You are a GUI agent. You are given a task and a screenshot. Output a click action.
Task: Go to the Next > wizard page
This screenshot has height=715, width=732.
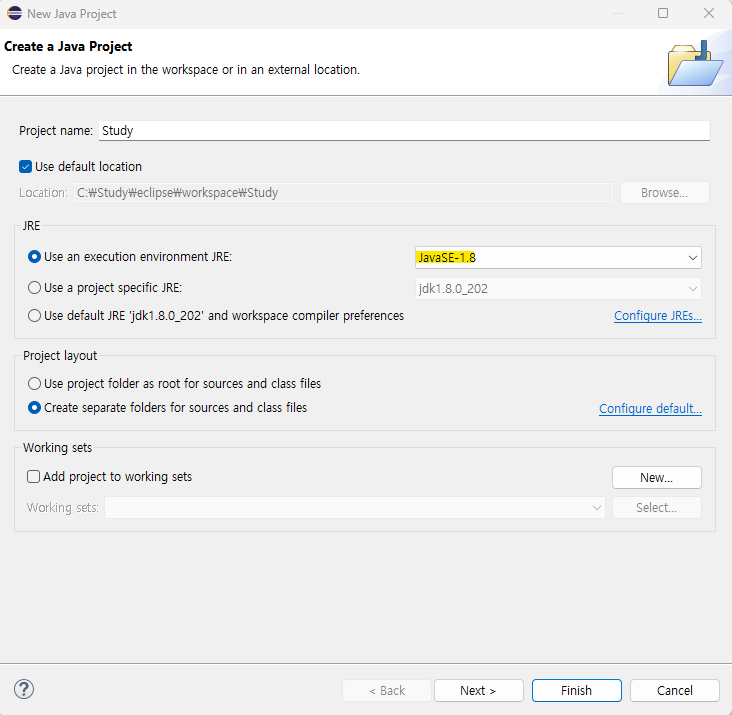[479, 690]
